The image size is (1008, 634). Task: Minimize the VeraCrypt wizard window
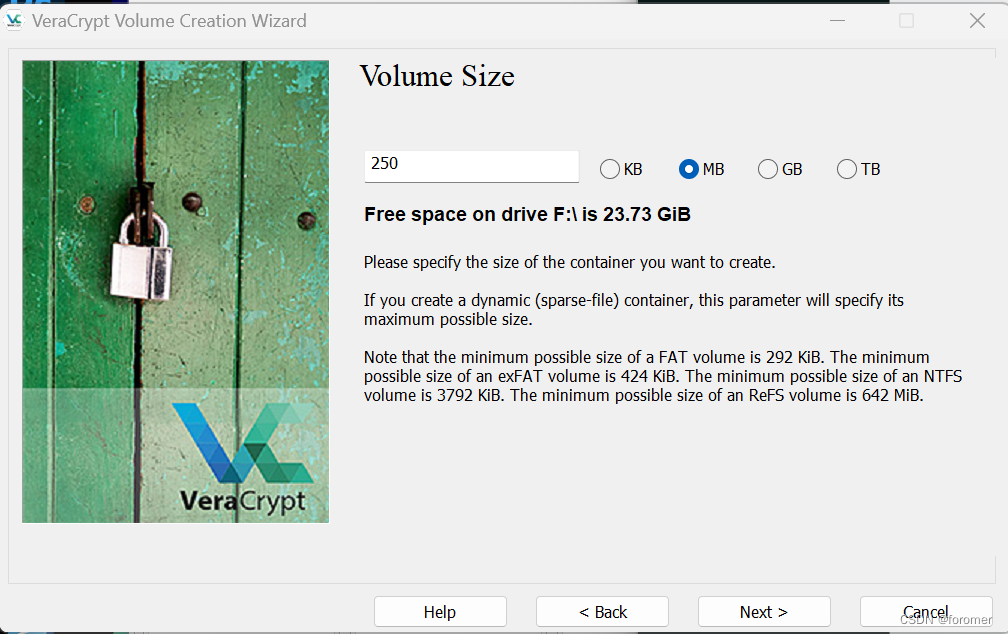[837, 21]
